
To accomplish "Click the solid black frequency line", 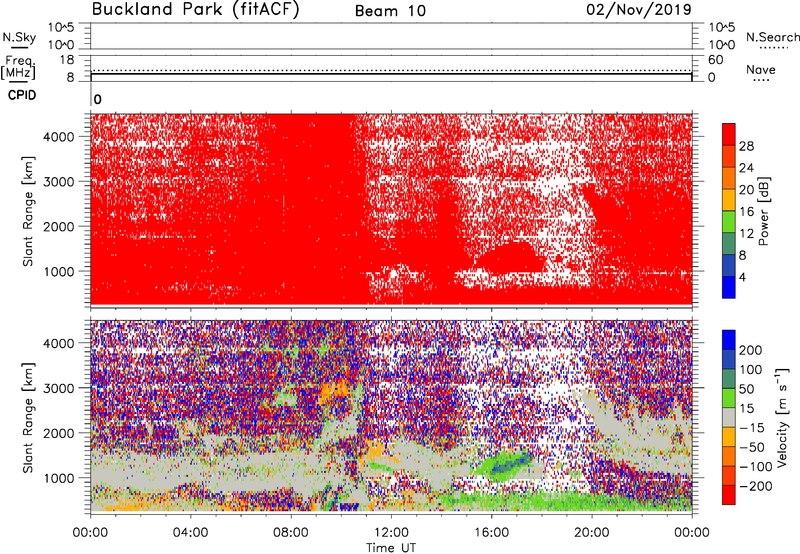I will [391, 74].
